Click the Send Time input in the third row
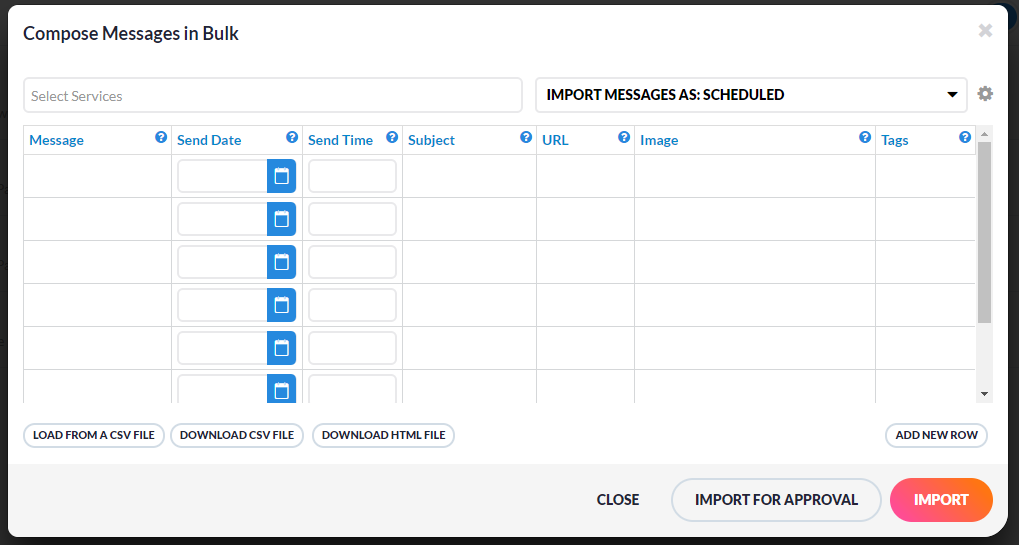This screenshot has height=545, width=1019. point(352,262)
